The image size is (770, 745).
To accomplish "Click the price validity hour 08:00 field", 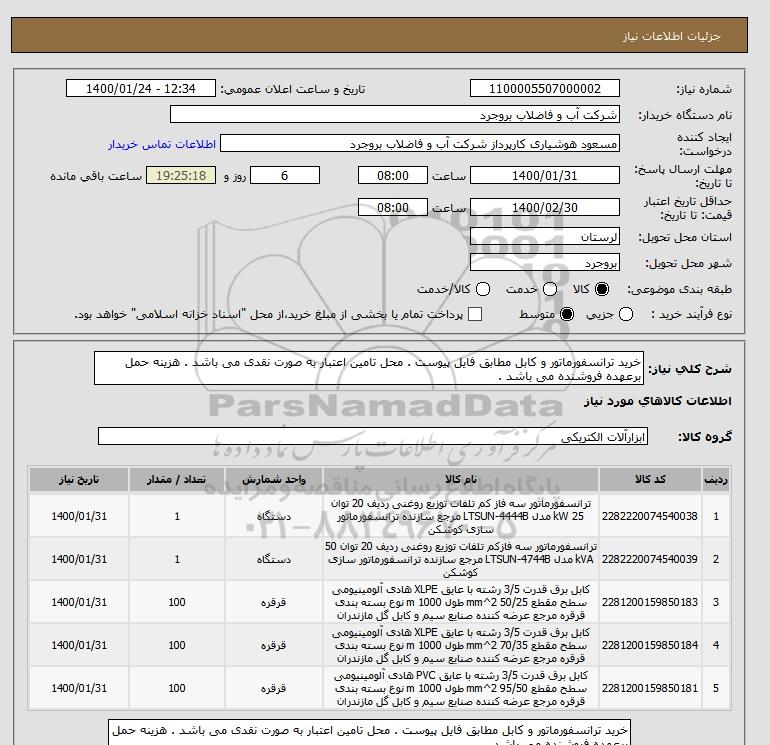I will (x=393, y=207).
